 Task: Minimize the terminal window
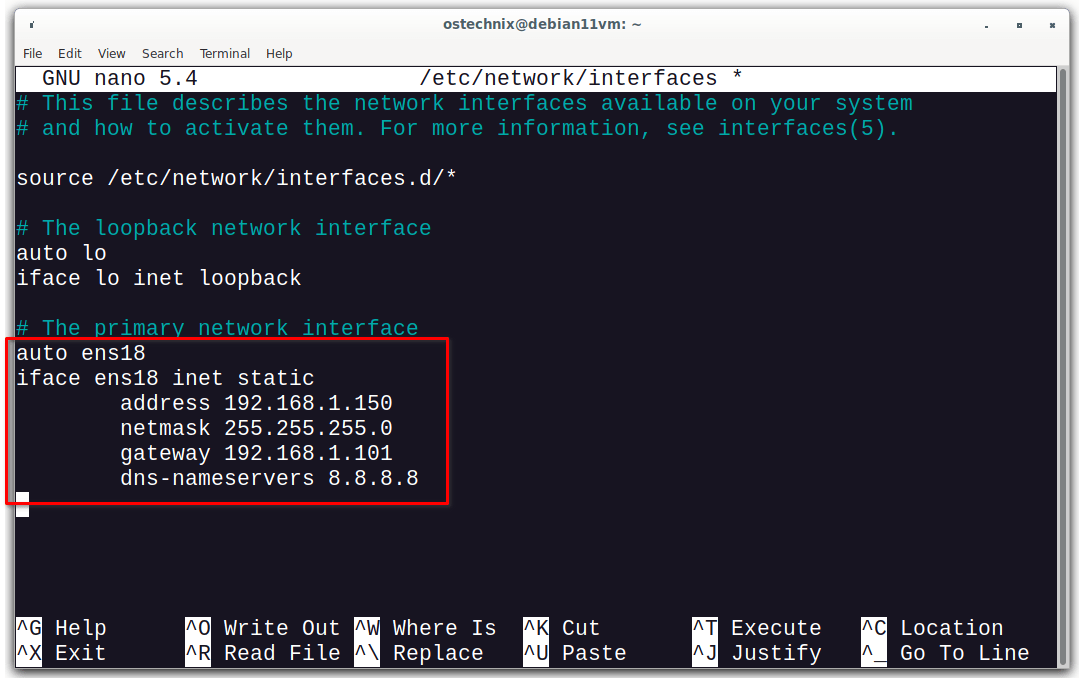tap(986, 25)
